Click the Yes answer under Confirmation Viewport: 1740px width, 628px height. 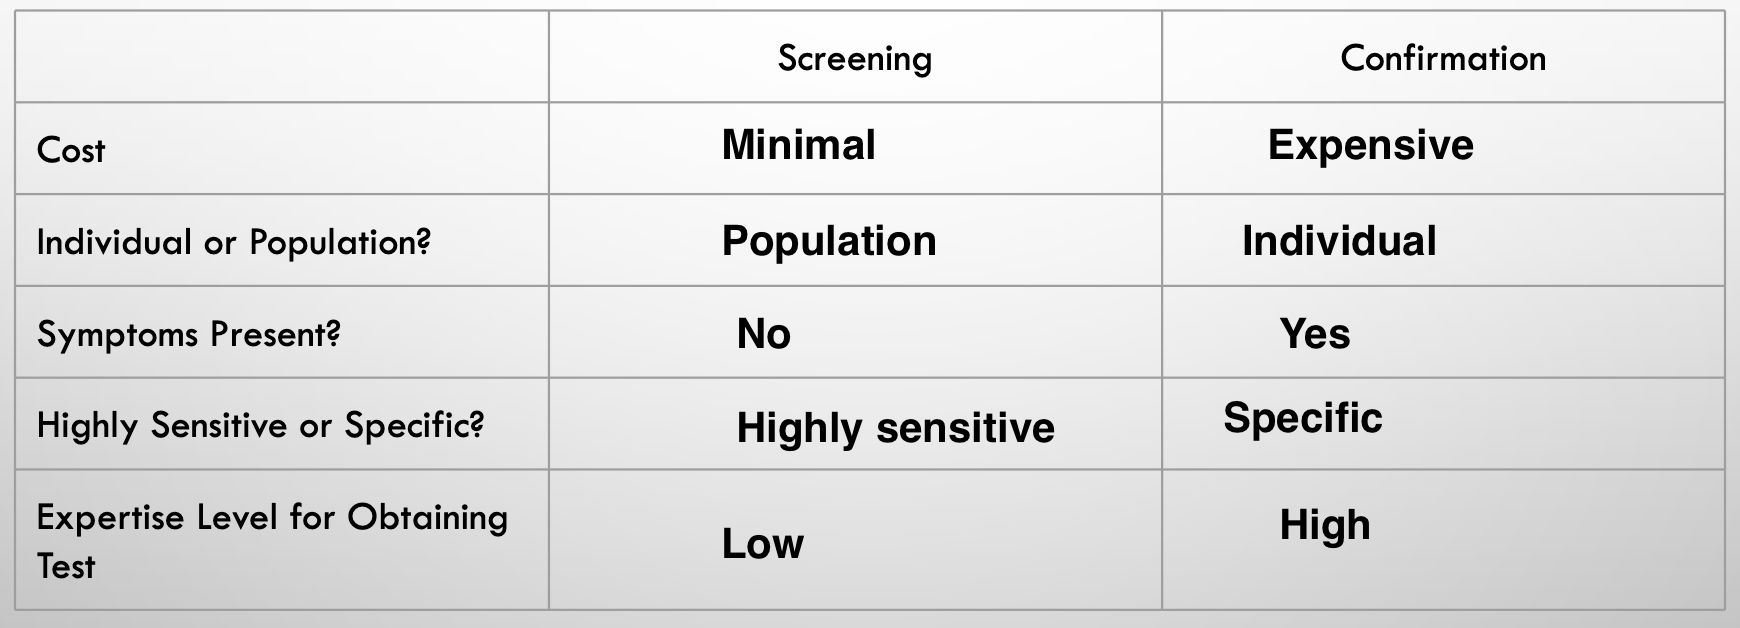1314,334
